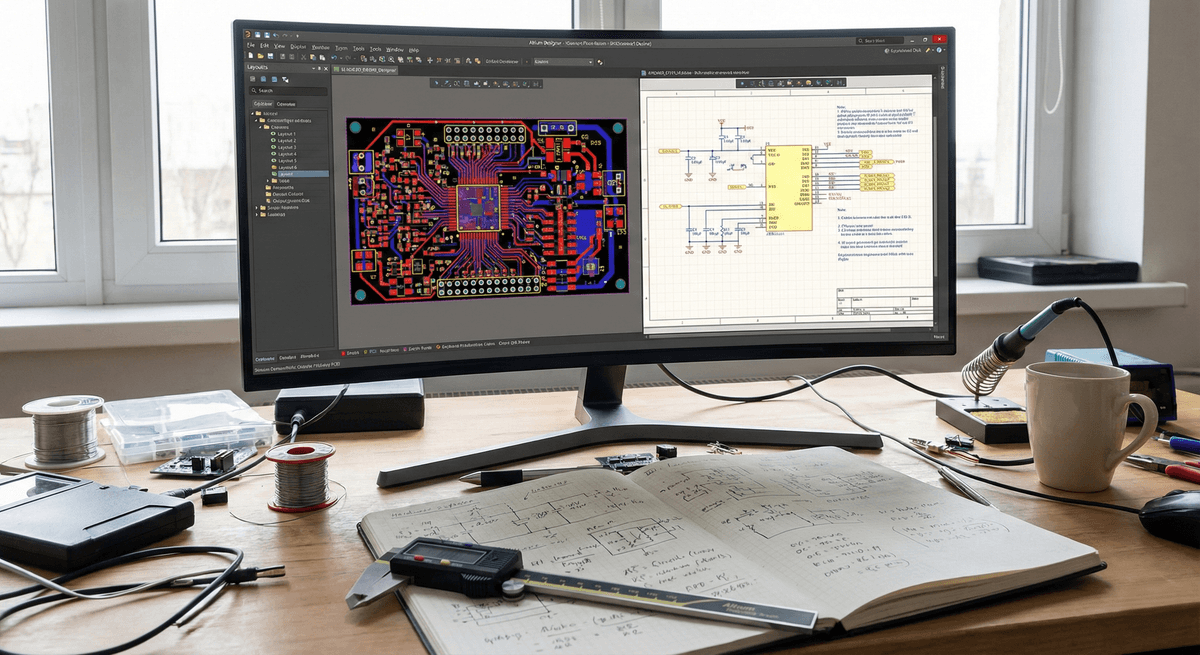Activate the Zoom magnifier icon on the toolbar

391,57
